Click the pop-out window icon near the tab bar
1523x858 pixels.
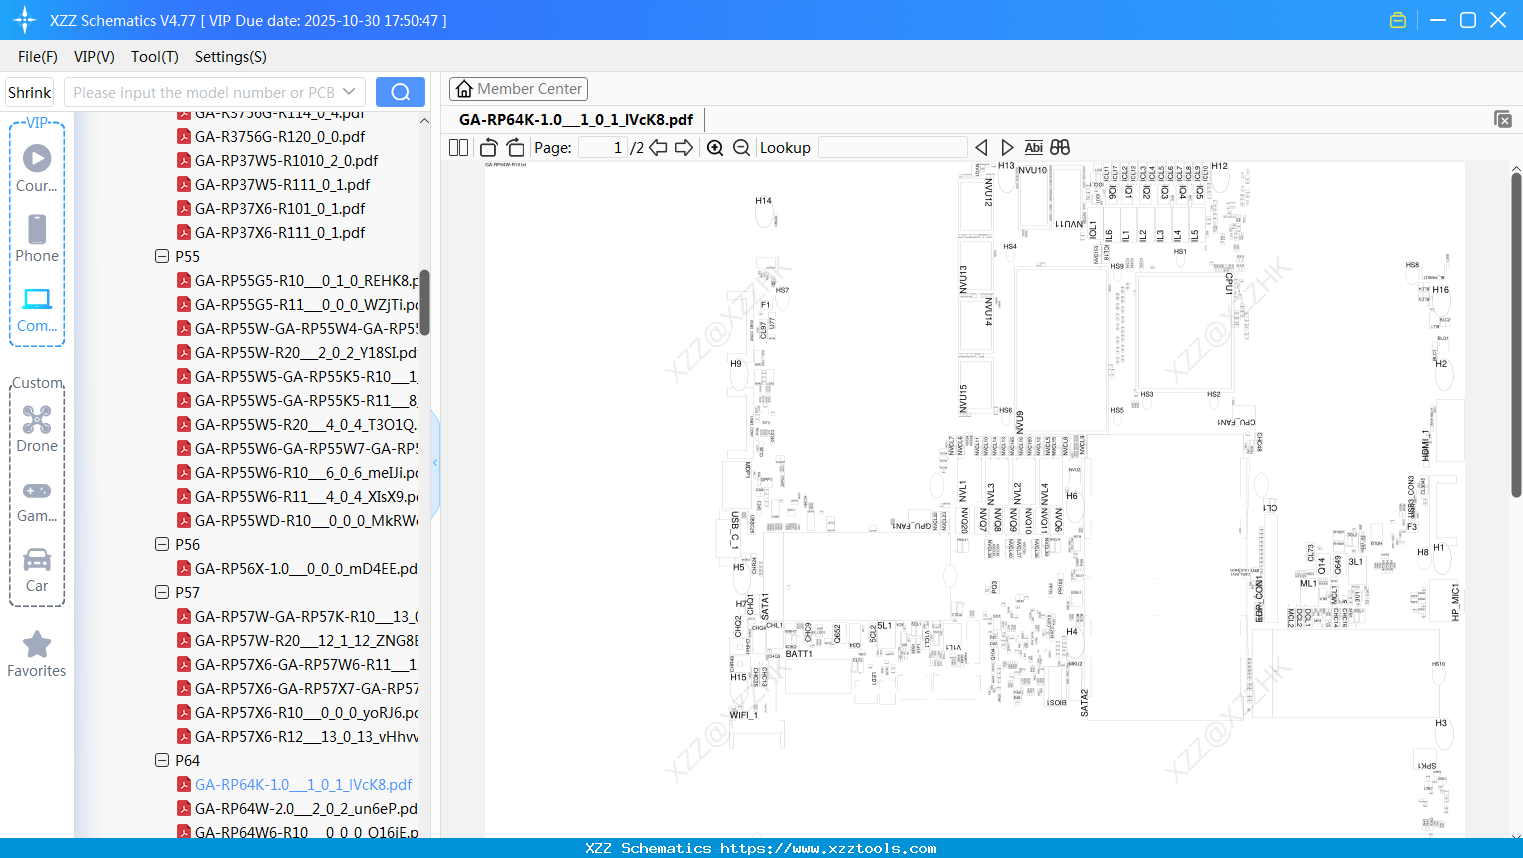tap(1503, 119)
